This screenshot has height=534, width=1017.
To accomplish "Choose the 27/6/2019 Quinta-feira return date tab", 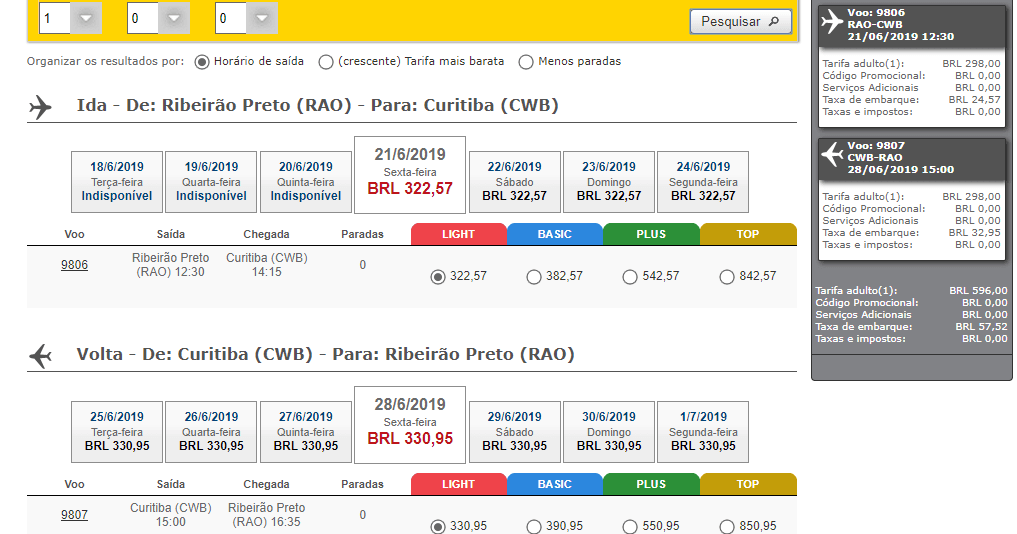I will [305, 431].
